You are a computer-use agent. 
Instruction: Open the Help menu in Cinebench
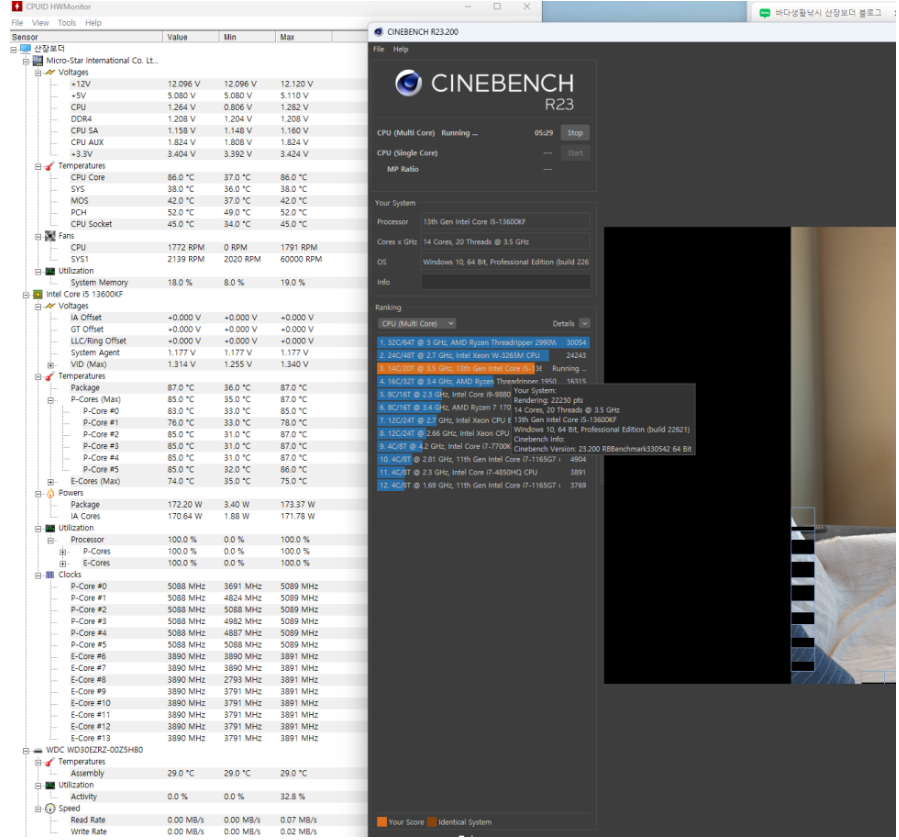pos(400,49)
